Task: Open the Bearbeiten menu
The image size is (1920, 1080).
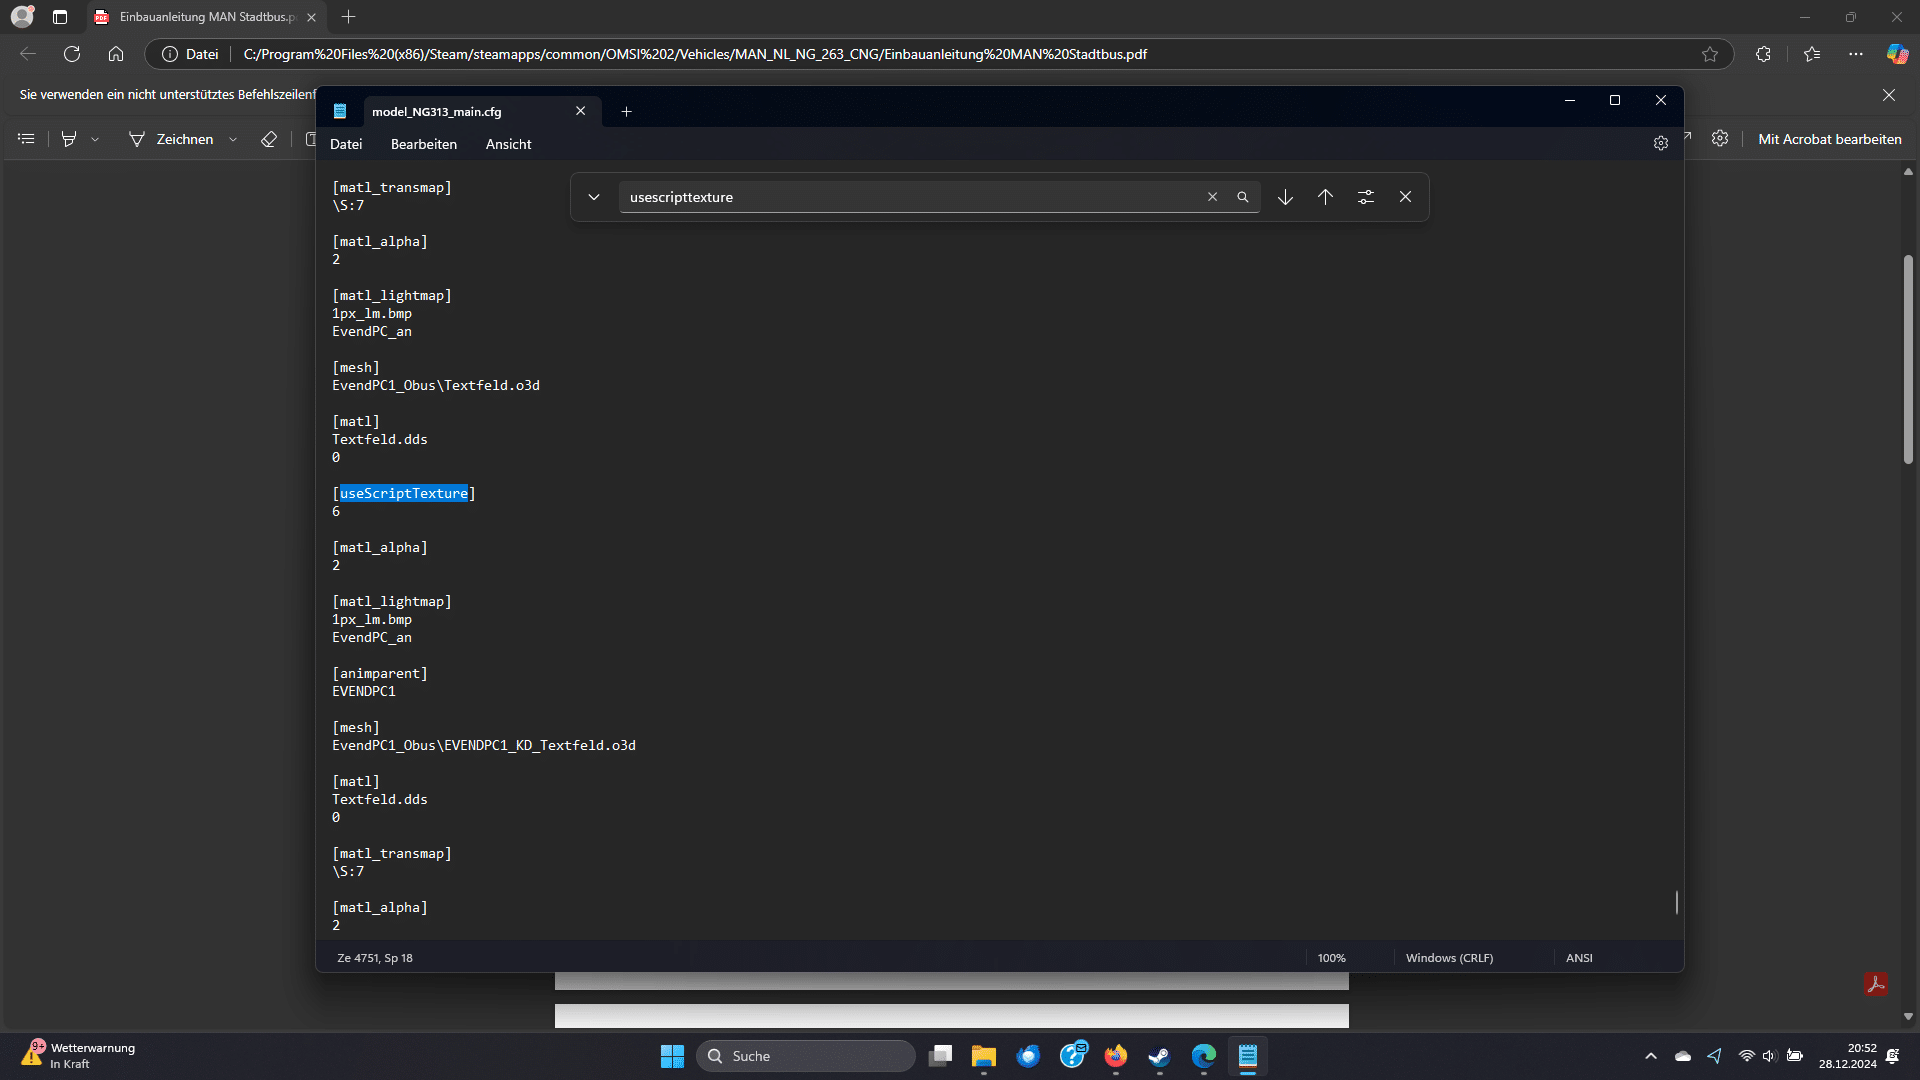Action: pyautogui.click(x=423, y=144)
